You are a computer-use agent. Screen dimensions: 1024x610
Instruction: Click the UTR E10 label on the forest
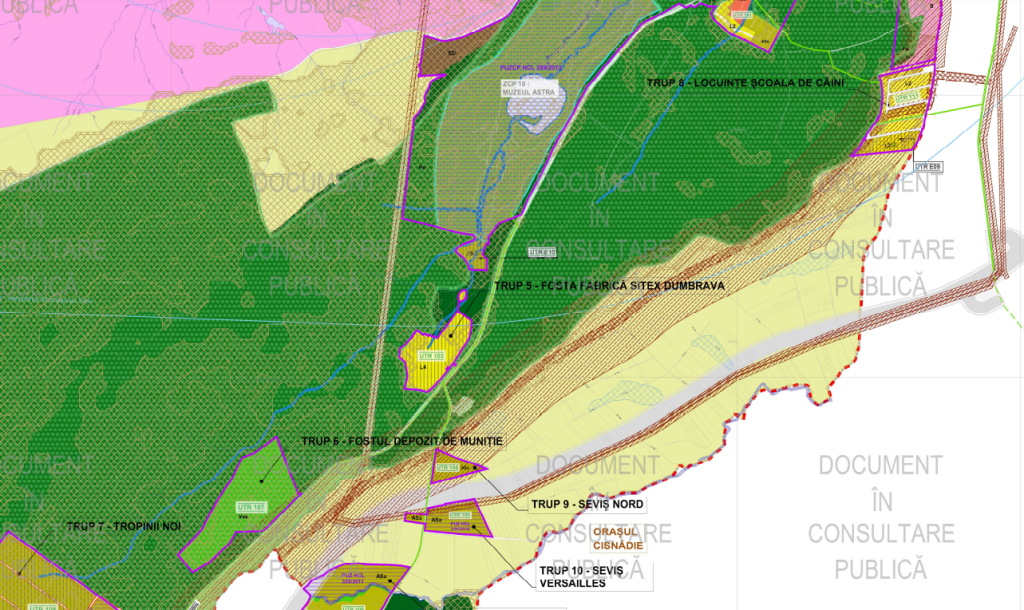click(x=541, y=252)
